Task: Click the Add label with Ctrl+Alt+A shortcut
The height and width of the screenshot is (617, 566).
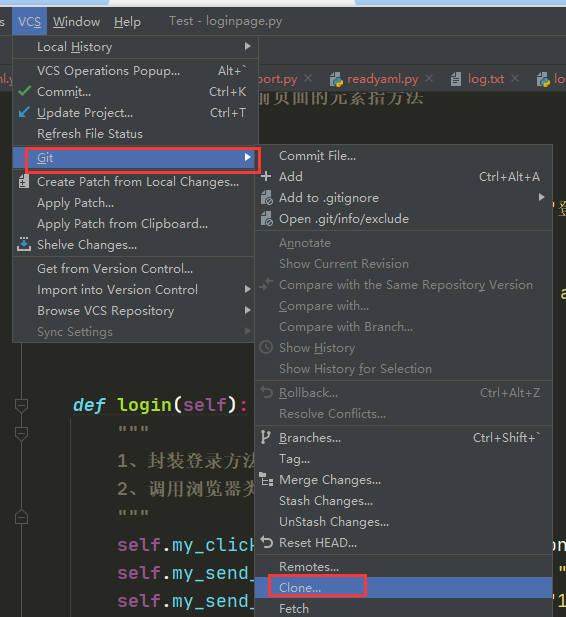Action: point(291,177)
